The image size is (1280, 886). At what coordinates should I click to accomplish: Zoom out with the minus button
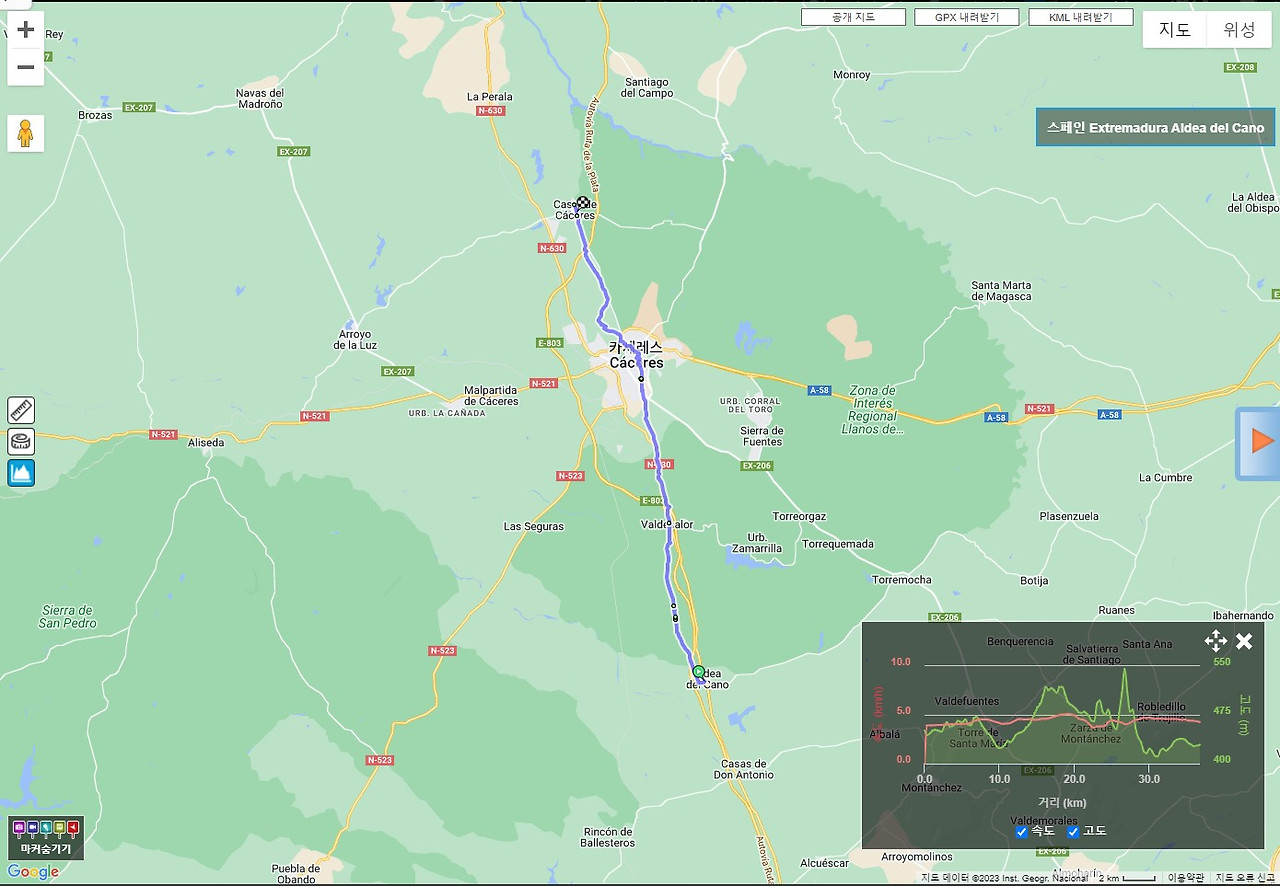click(x=26, y=67)
